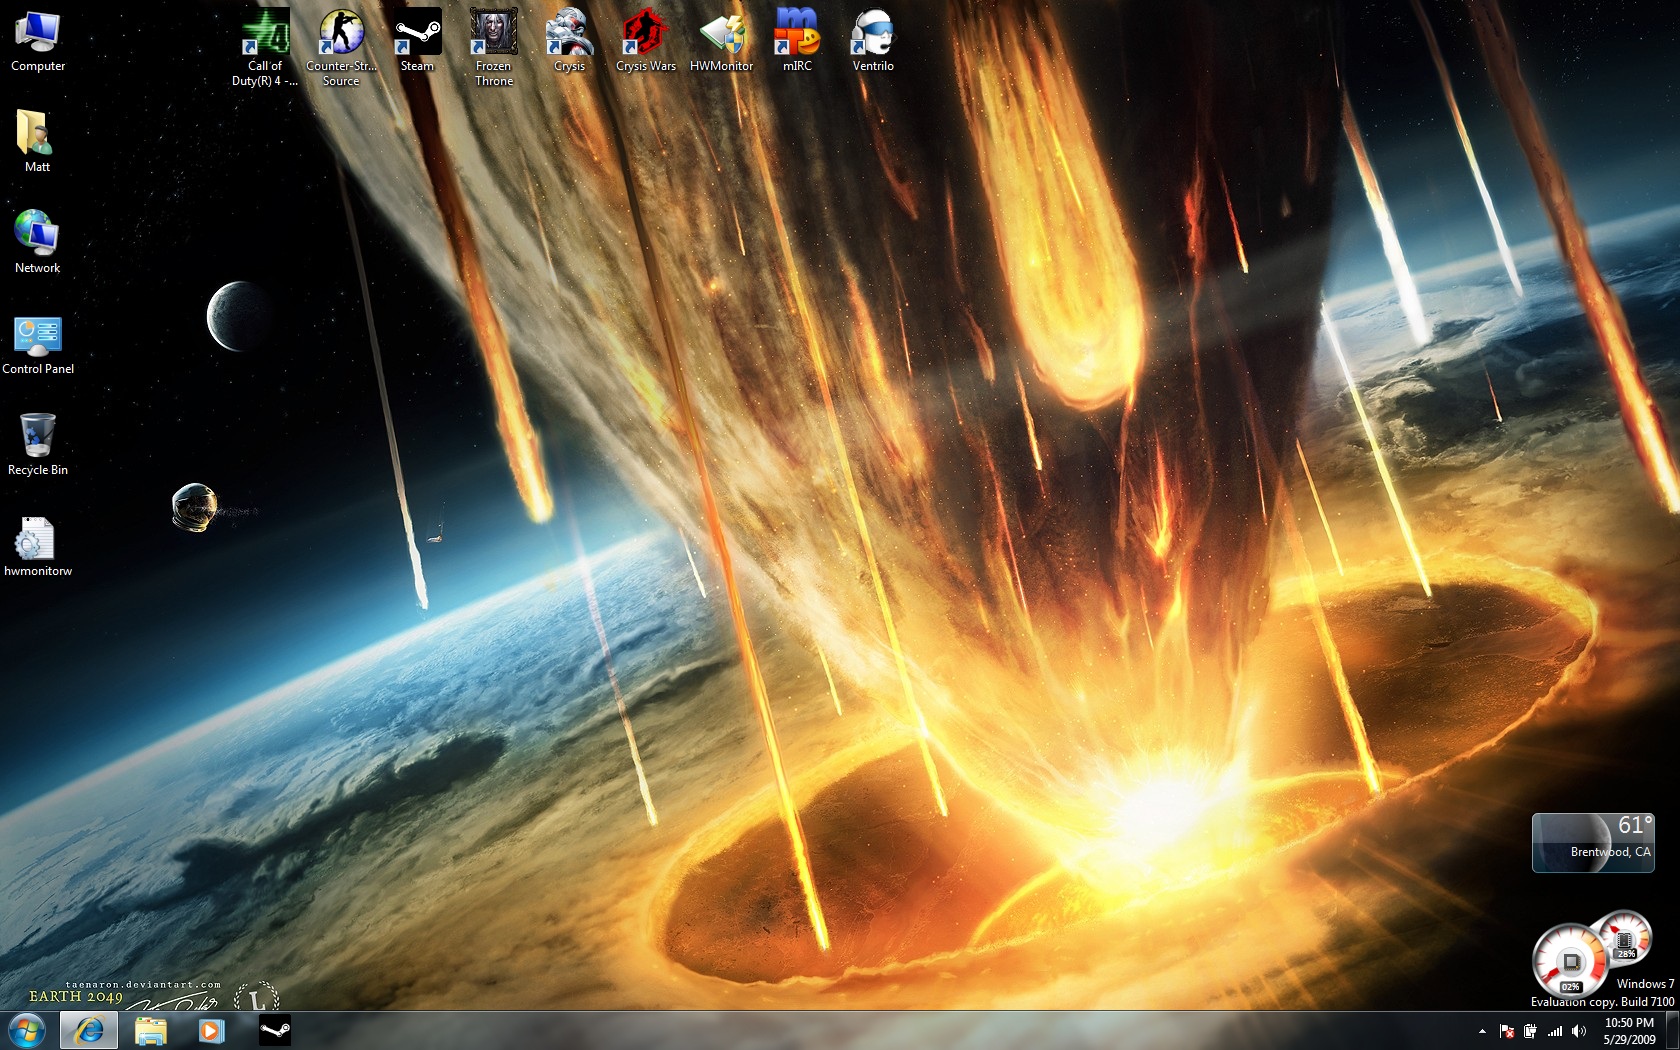
Task: Open the Brentwood, CA weather gadget
Action: click(1593, 842)
